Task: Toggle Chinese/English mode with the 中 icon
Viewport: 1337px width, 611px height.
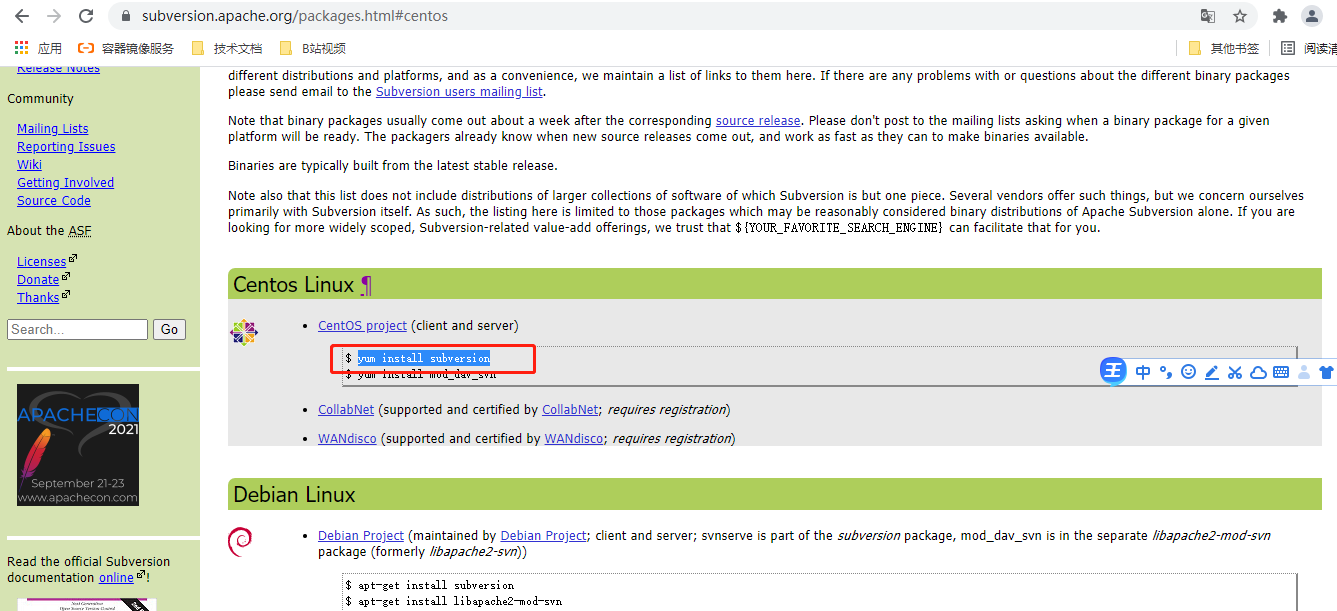Action: pyautogui.click(x=1143, y=371)
